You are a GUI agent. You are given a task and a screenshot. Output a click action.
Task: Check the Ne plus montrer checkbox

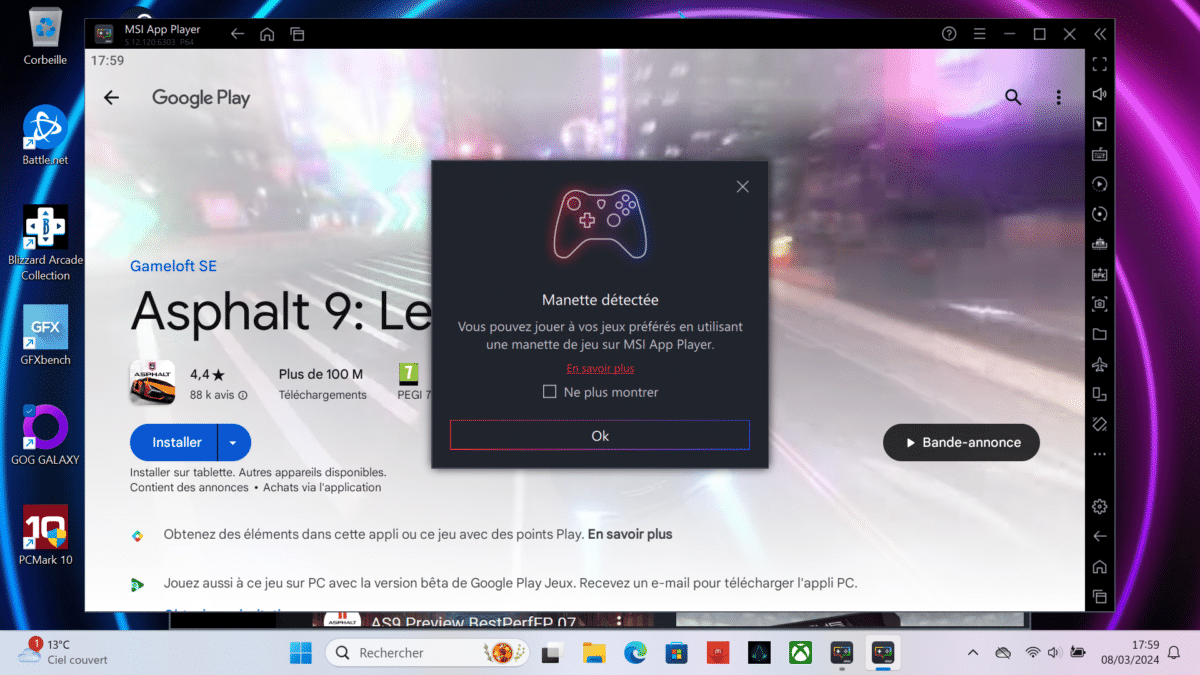[x=549, y=392]
